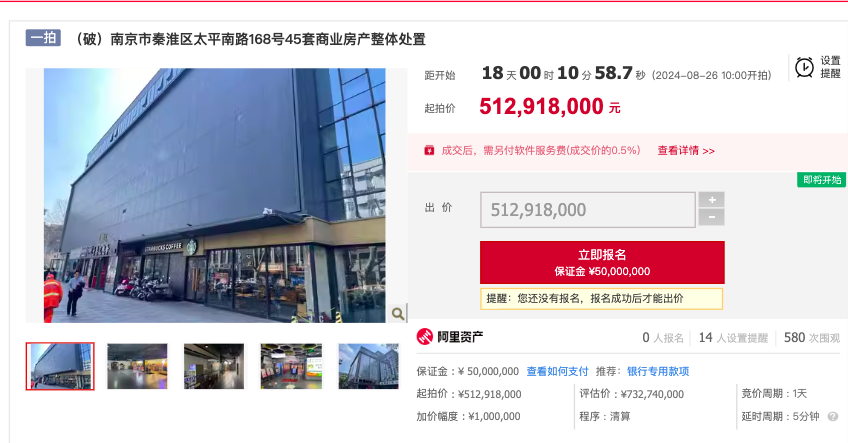Open the 查看如何支付 link
848x443 pixels.
(557, 372)
